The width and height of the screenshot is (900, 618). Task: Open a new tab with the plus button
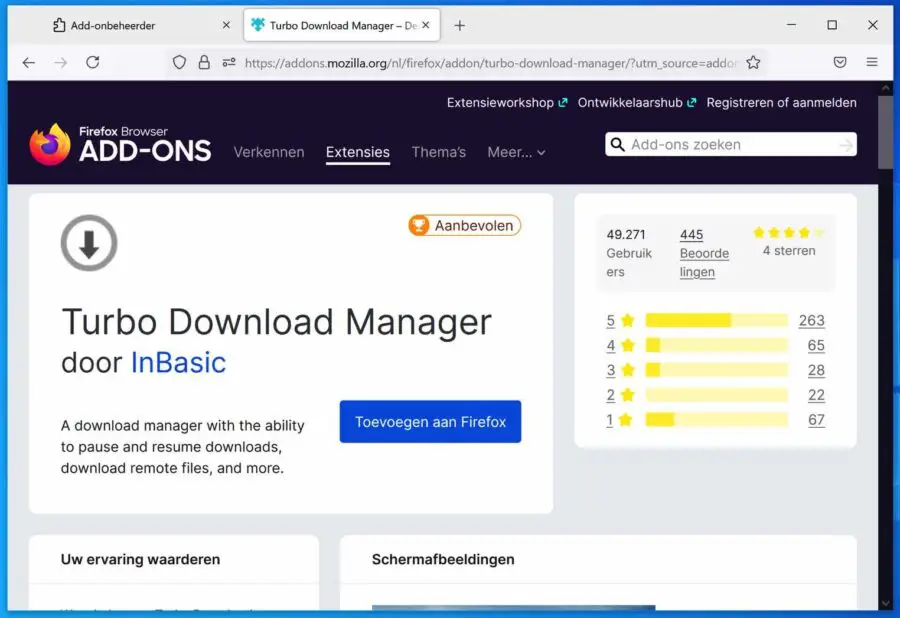[x=459, y=25]
